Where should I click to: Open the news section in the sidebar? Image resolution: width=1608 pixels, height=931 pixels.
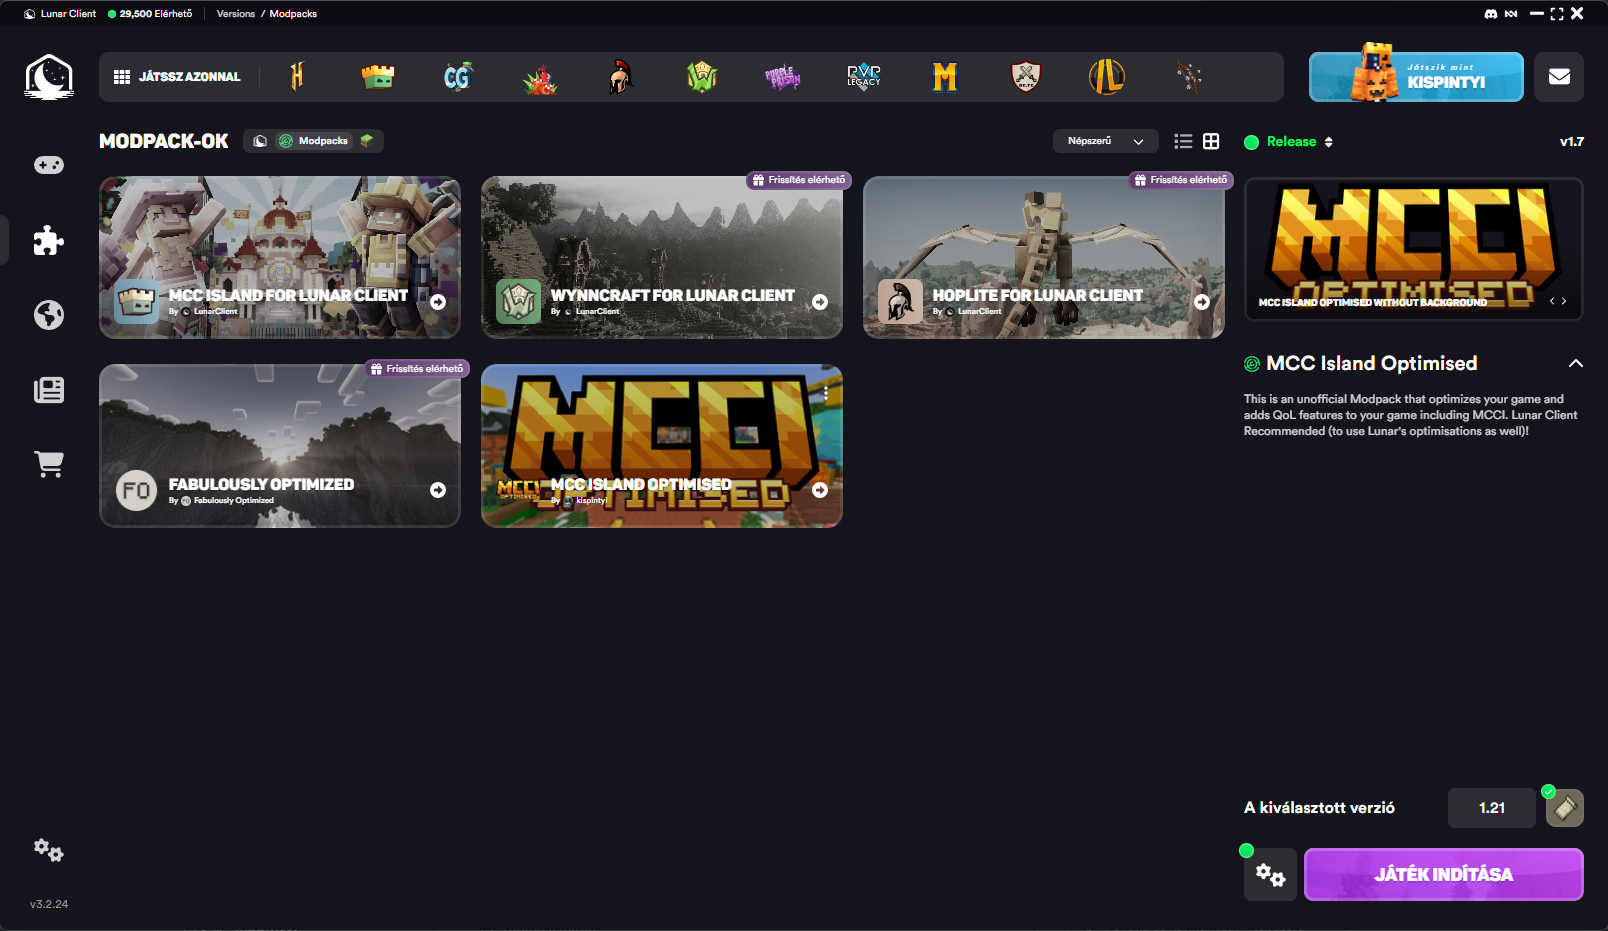(x=49, y=390)
